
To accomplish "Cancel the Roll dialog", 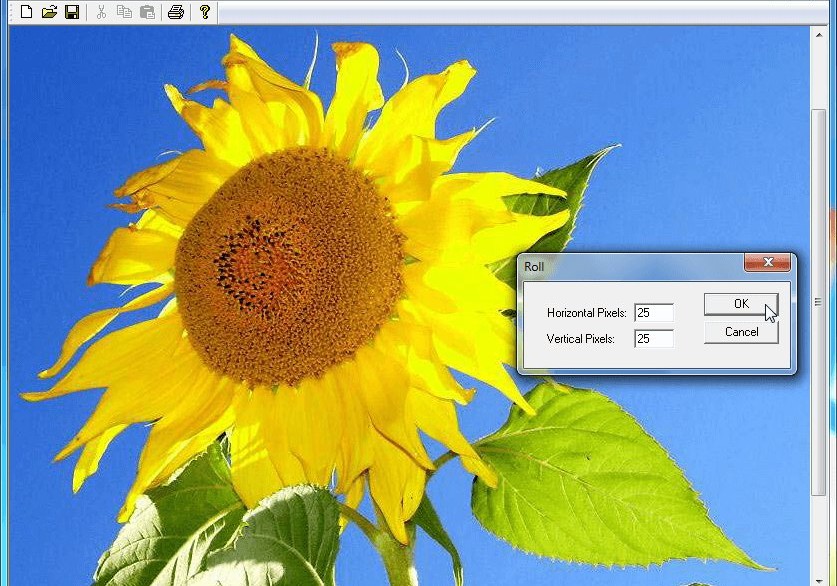I will coord(741,332).
